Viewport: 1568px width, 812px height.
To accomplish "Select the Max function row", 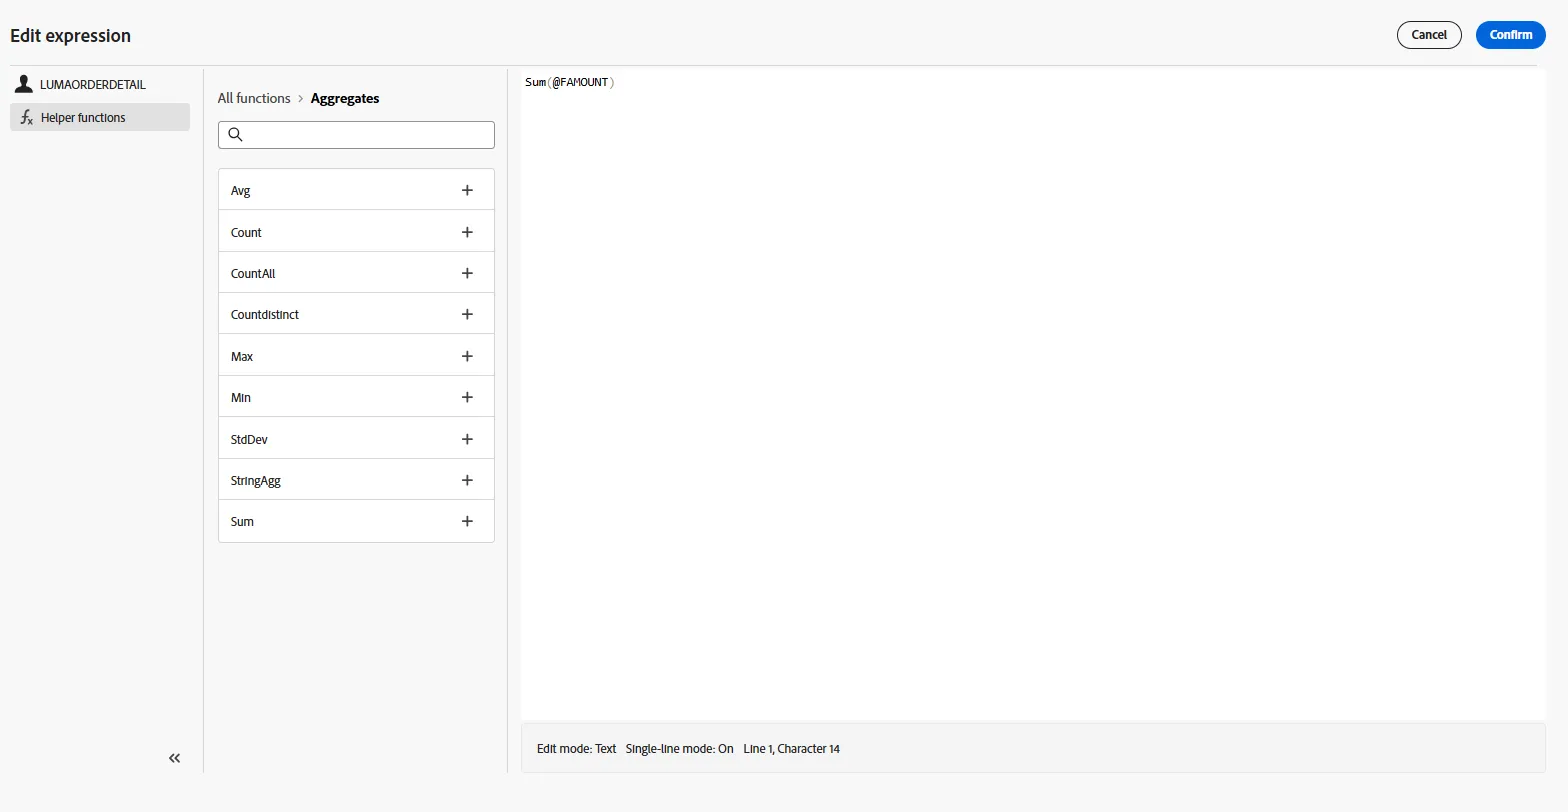I will (x=356, y=356).
